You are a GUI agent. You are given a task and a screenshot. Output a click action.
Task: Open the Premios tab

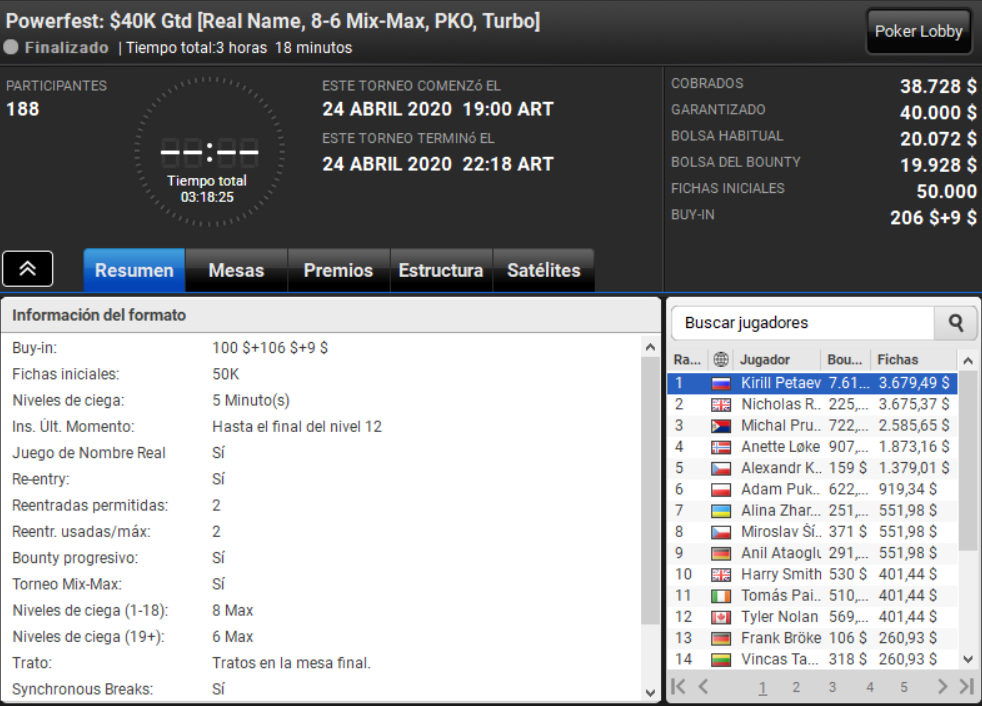coord(338,270)
